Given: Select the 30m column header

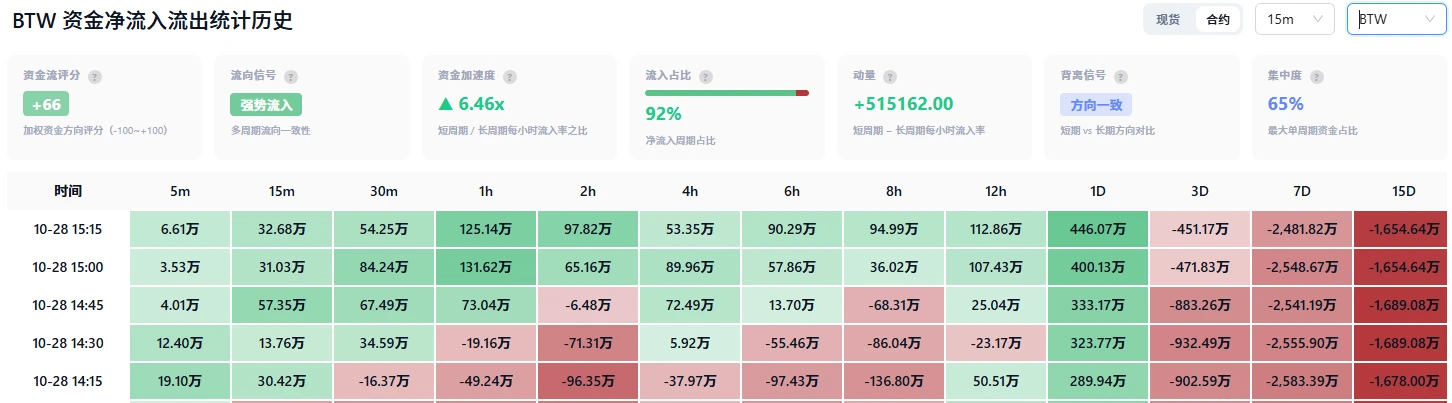Looking at the screenshot, I should 384,191.
